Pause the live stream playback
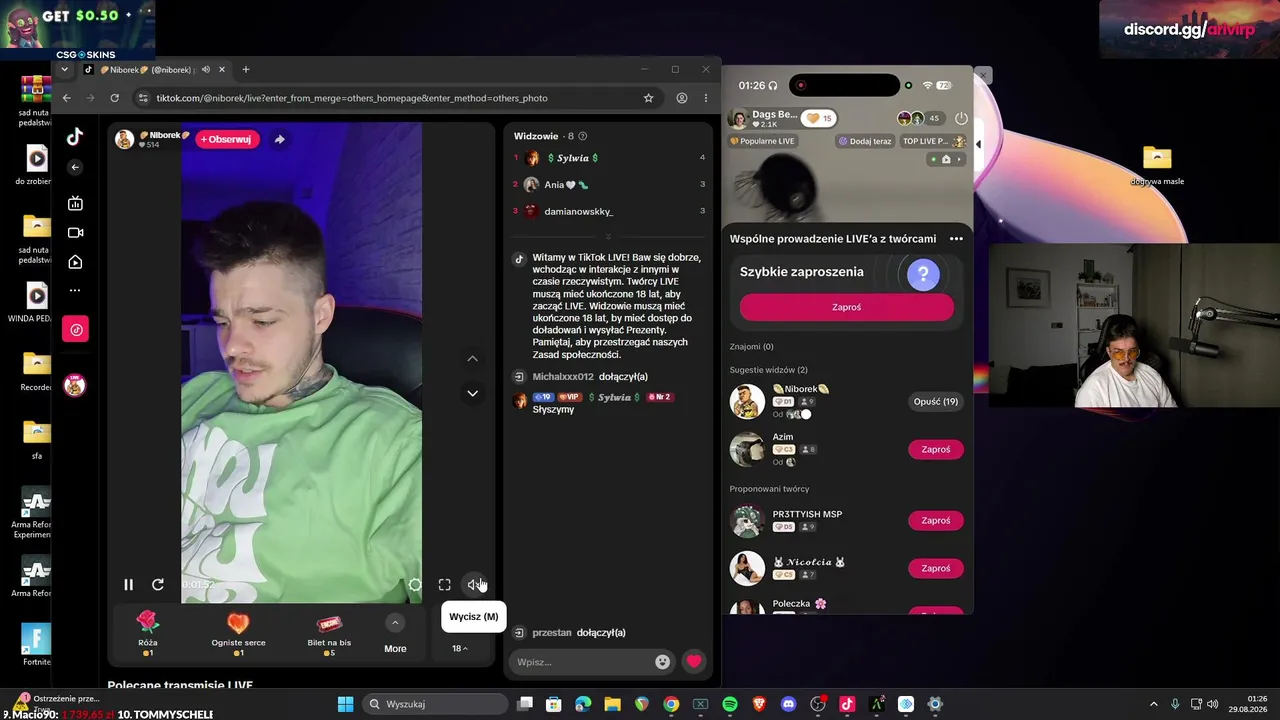This screenshot has height=720, width=1280. [x=128, y=585]
